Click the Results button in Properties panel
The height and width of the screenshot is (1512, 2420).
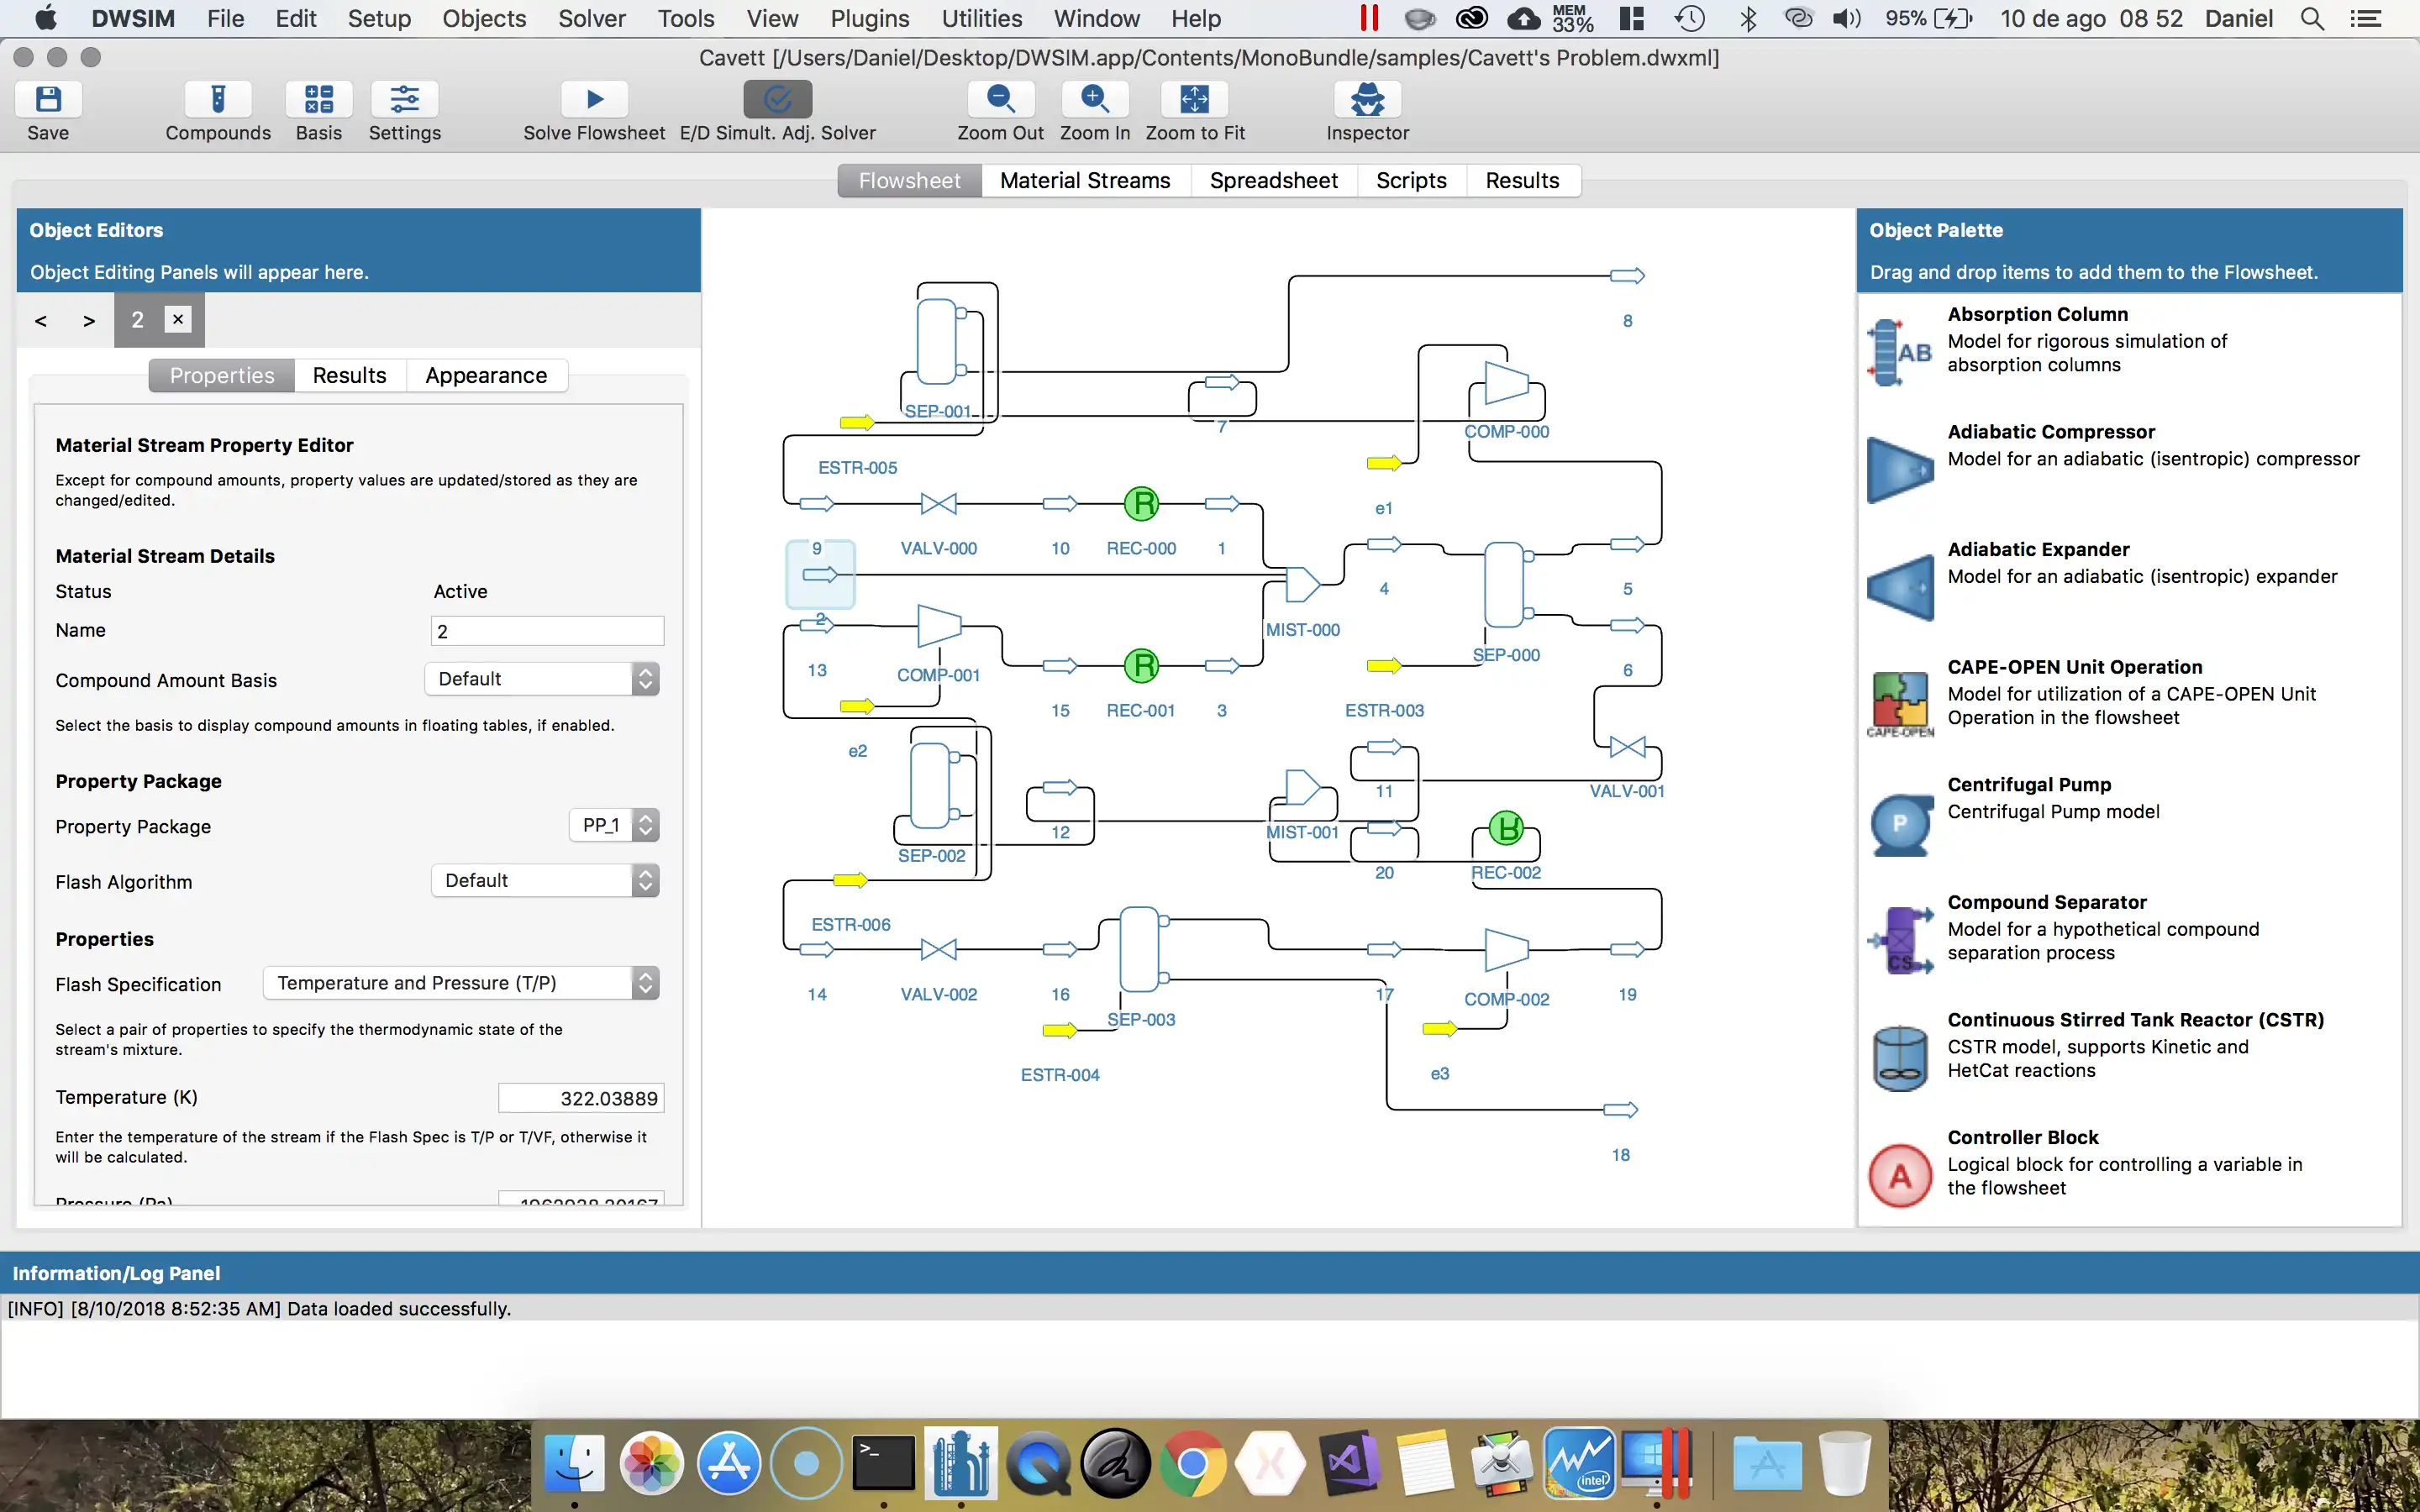349,375
